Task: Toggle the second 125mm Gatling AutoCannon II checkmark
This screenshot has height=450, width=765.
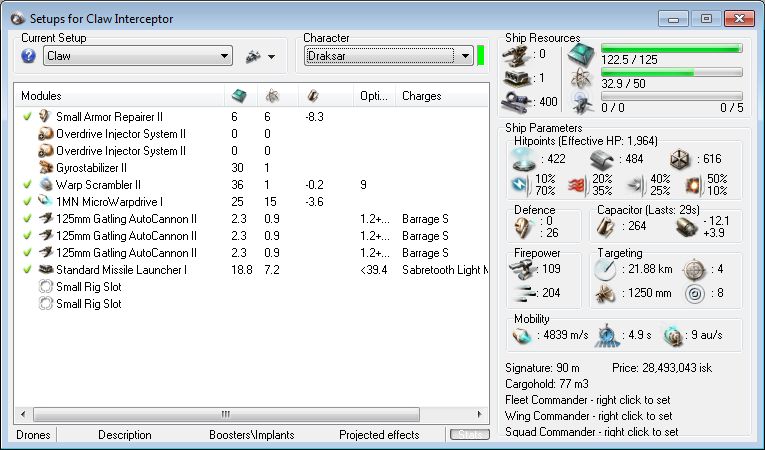Action: 27,235
